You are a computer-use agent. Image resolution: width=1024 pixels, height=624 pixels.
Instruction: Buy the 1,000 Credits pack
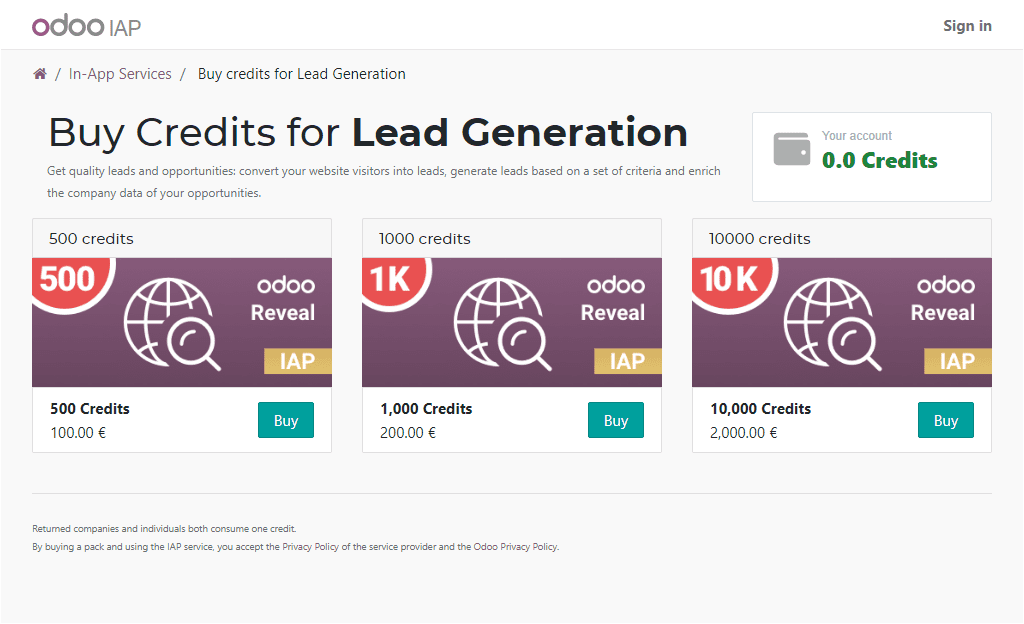point(615,420)
